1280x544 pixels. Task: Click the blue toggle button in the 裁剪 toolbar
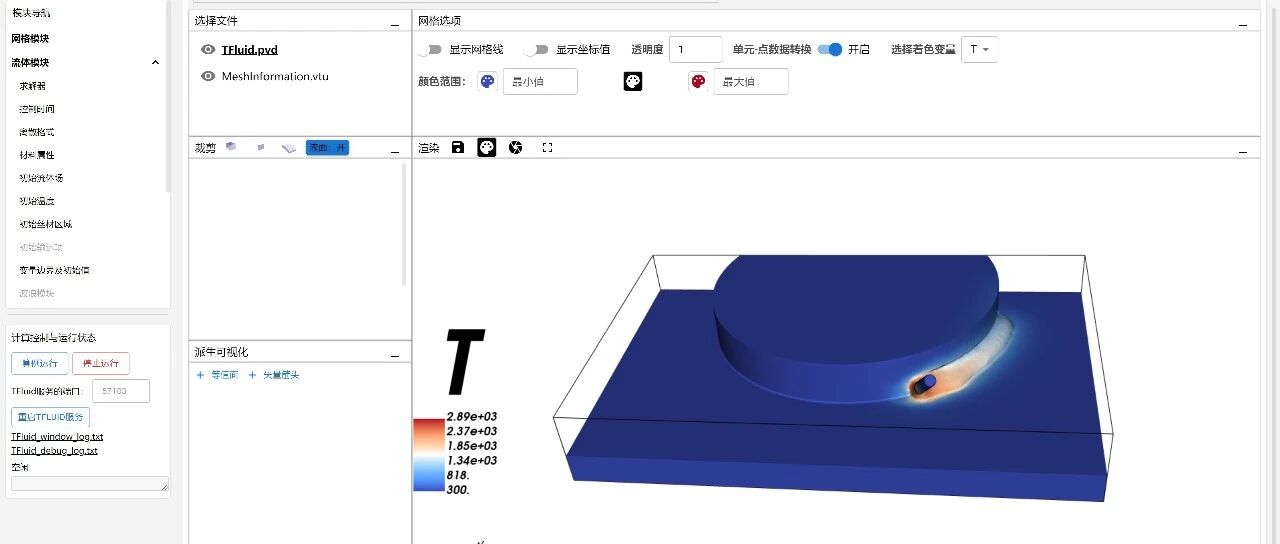[x=327, y=147]
